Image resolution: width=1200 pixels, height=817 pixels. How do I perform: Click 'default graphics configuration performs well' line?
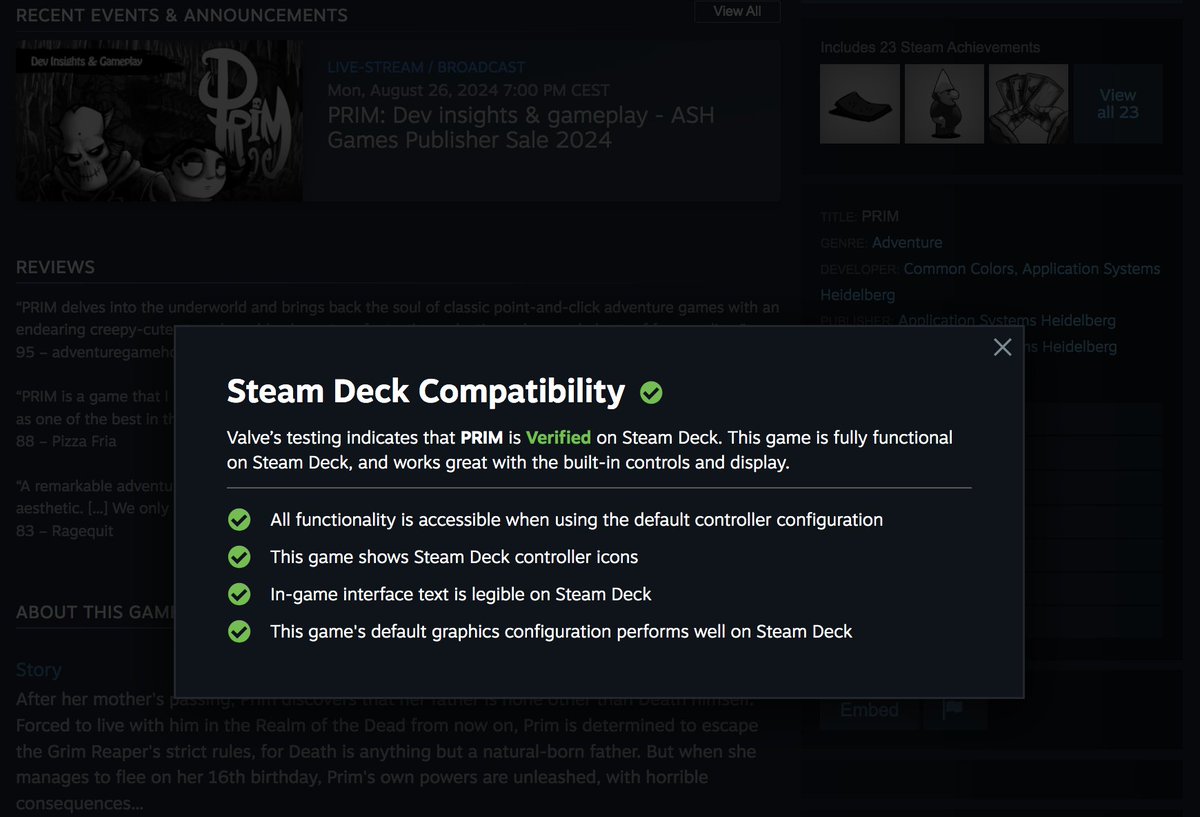click(x=561, y=632)
